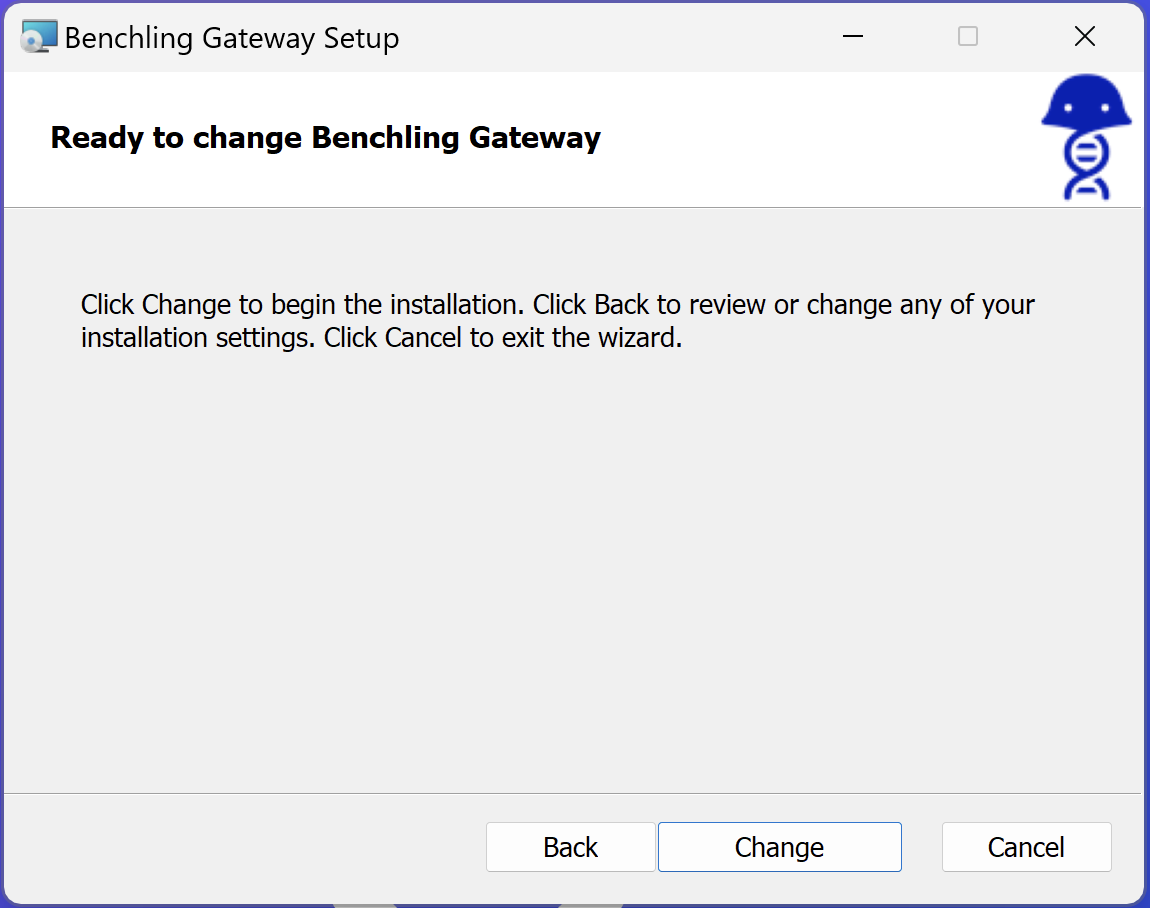The height and width of the screenshot is (908, 1150).
Task: Click the "Ready to change Benchling Gateway" heading
Action: [x=325, y=137]
